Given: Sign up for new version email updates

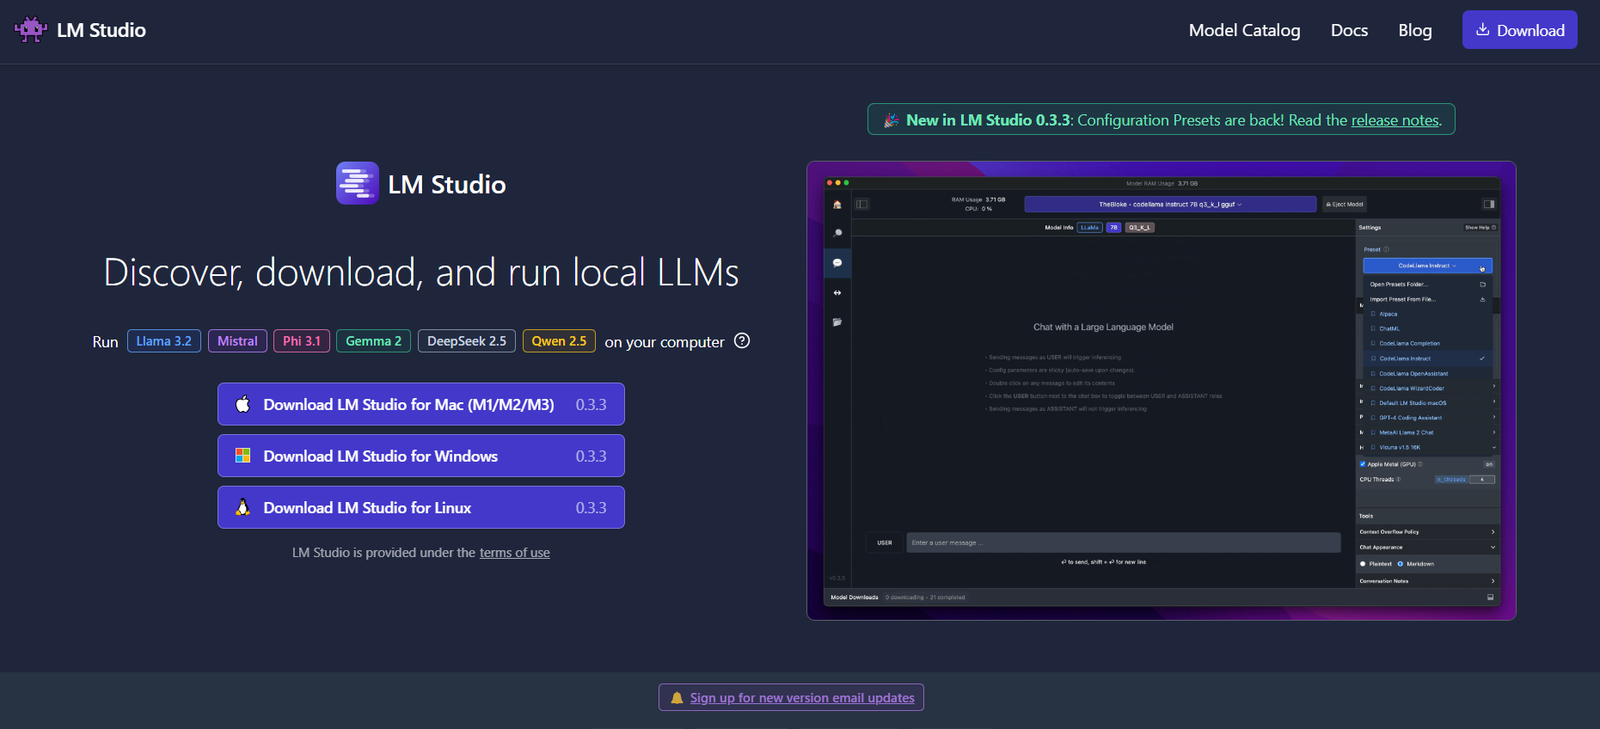Looking at the screenshot, I should [x=791, y=697].
